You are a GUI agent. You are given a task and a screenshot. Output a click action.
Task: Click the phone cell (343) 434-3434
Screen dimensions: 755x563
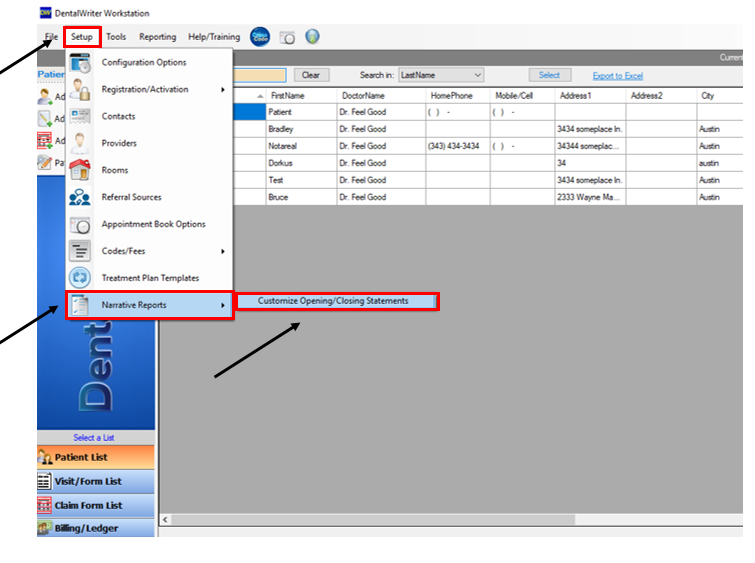pyautogui.click(x=454, y=146)
